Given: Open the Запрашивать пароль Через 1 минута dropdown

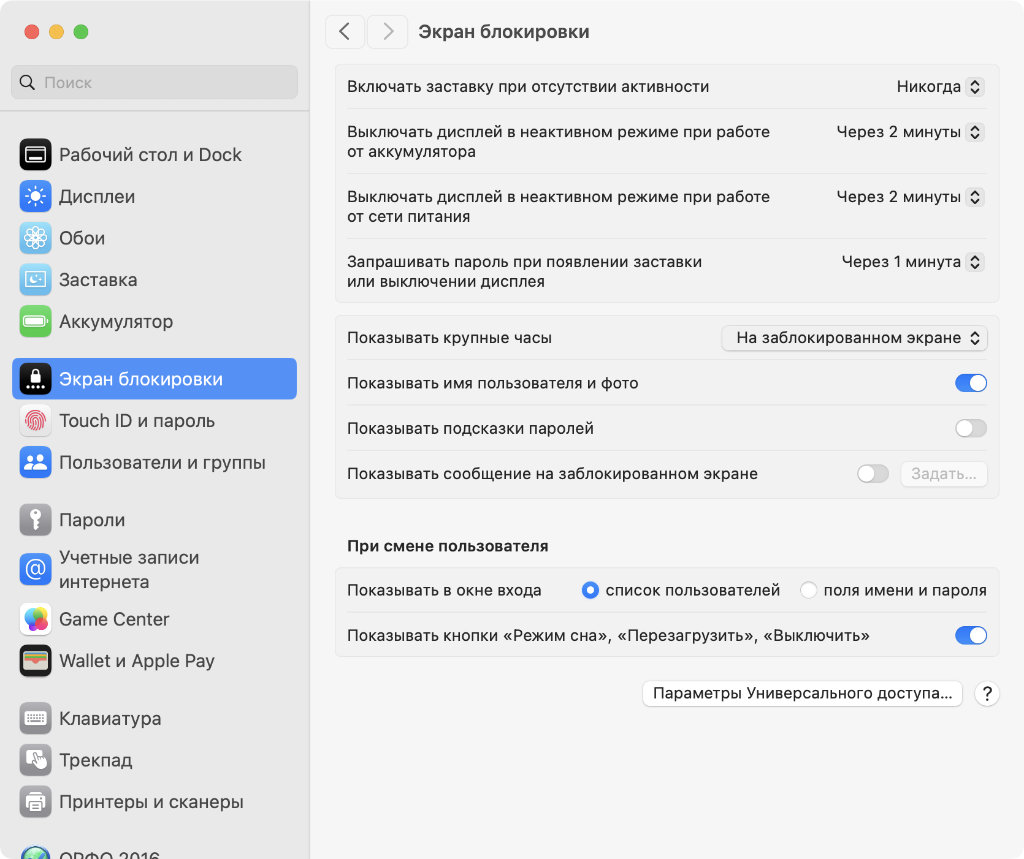Looking at the screenshot, I should 912,262.
